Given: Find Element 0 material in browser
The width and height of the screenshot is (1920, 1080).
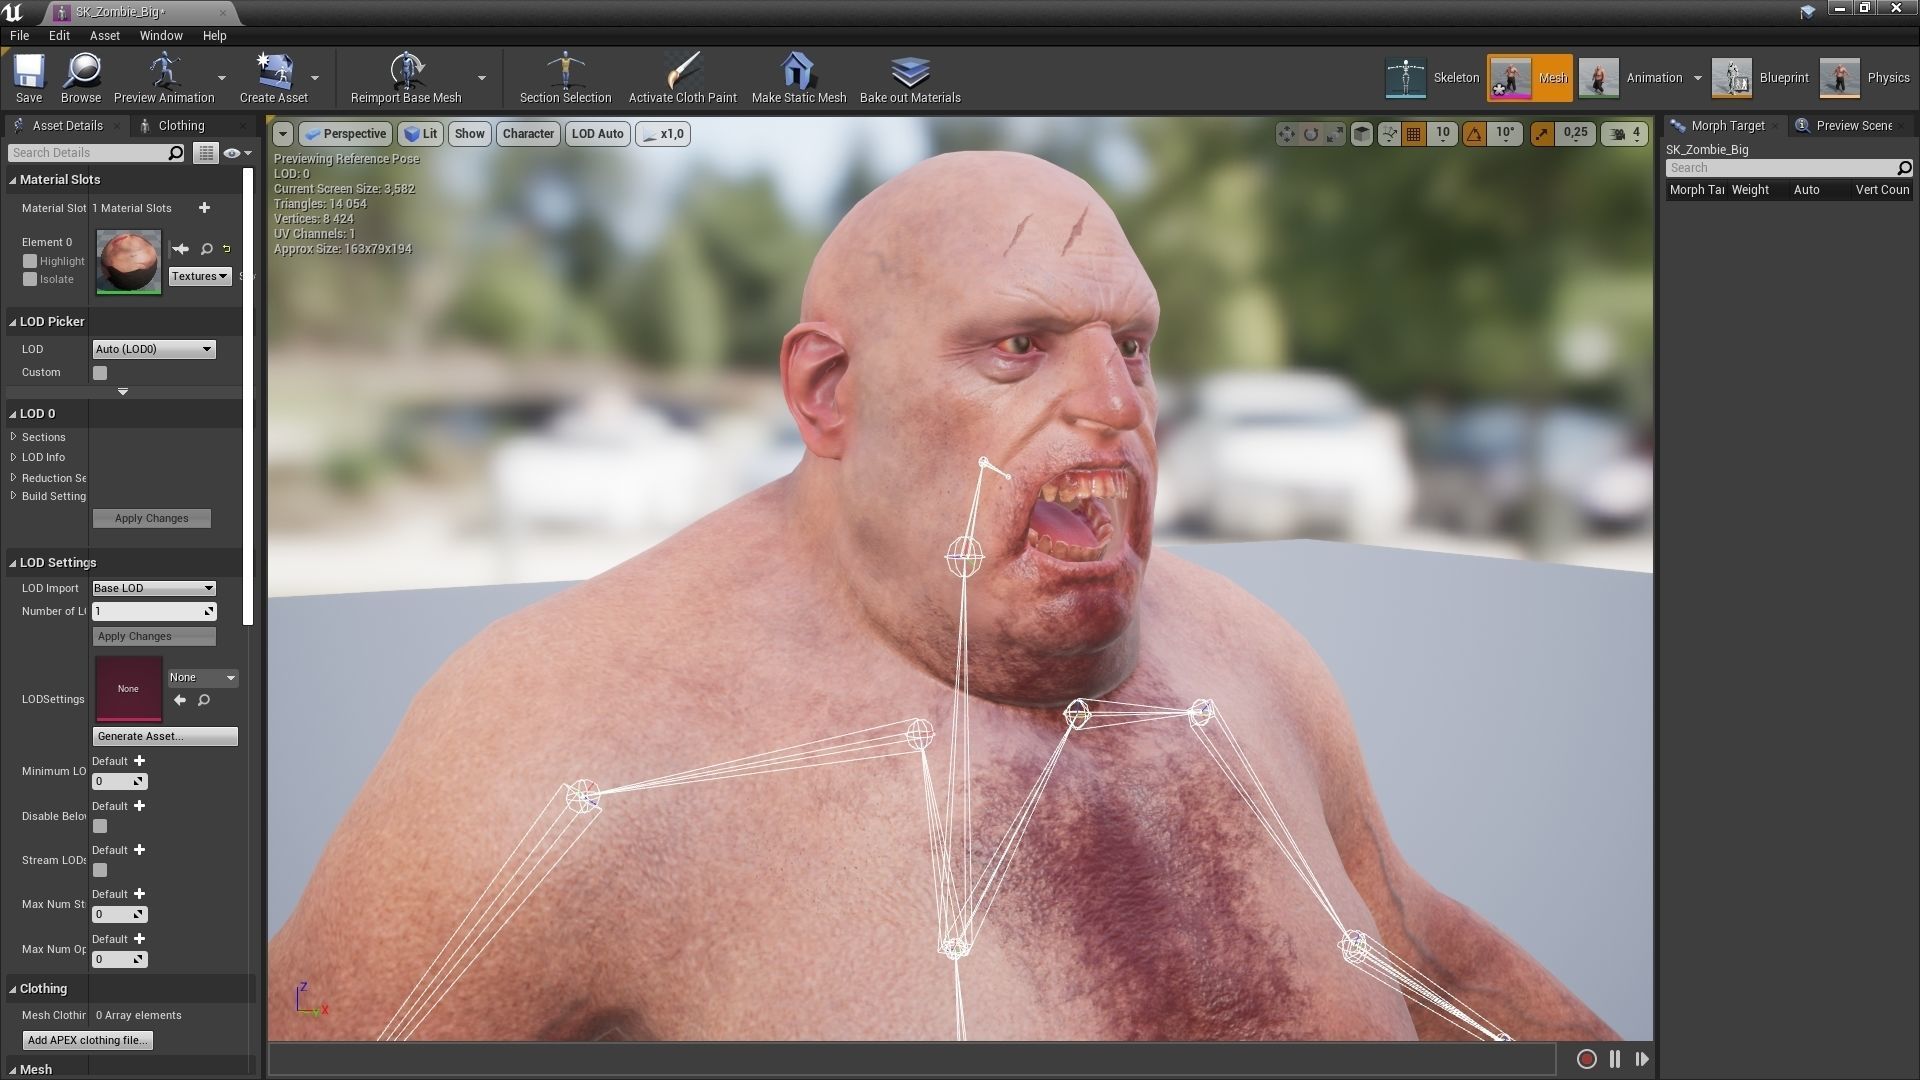Looking at the screenshot, I should (206, 249).
